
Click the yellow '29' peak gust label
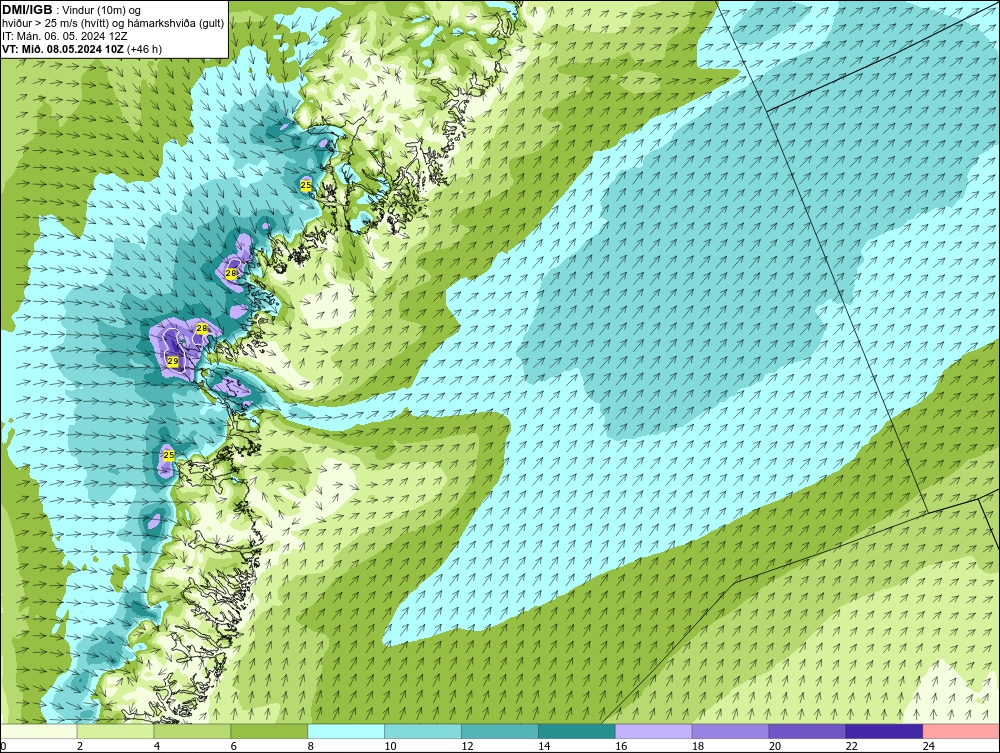click(x=173, y=361)
